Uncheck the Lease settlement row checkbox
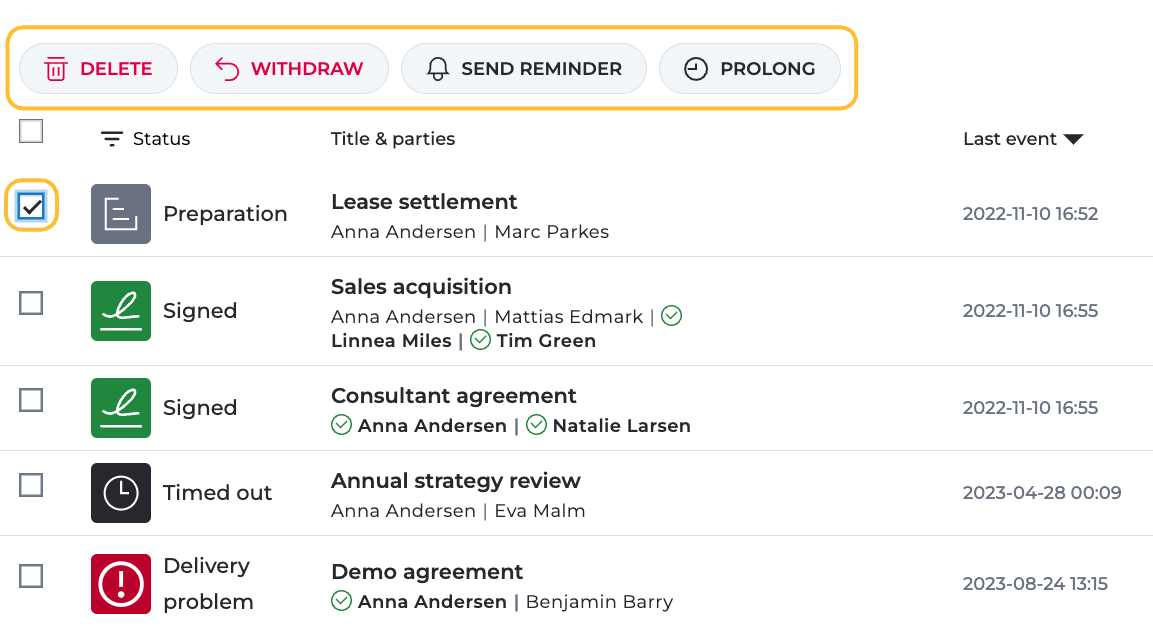 pos(32,206)
